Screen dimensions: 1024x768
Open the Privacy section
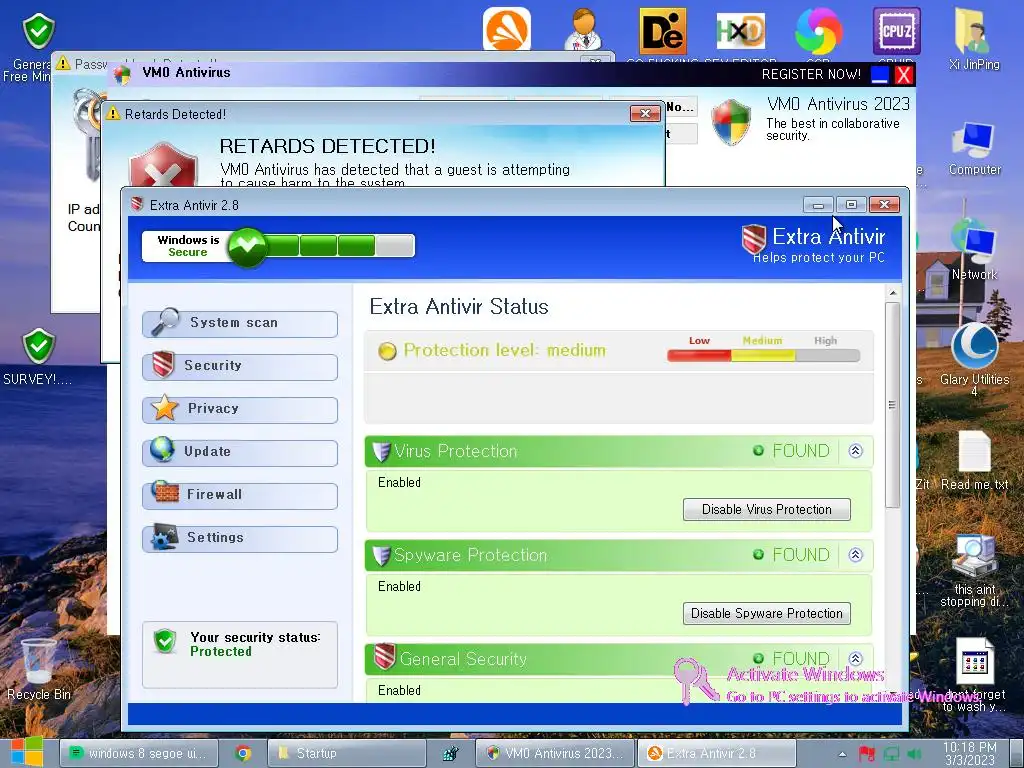tap(240, 409)
